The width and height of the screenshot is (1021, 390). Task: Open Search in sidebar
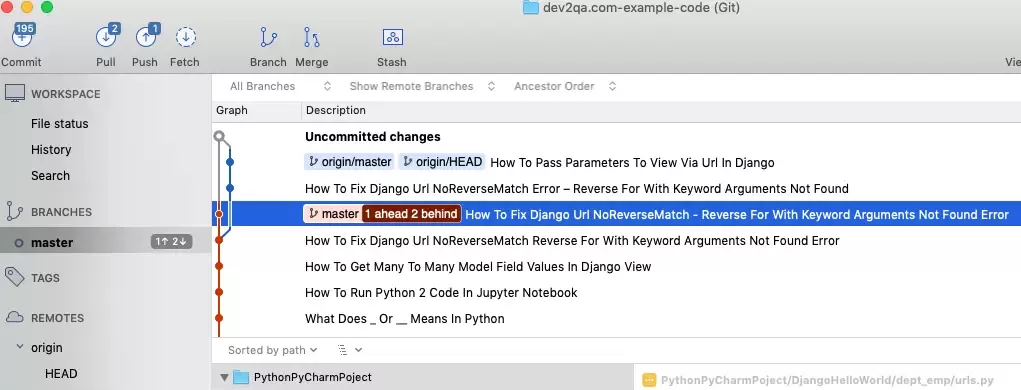click(50, 176)
